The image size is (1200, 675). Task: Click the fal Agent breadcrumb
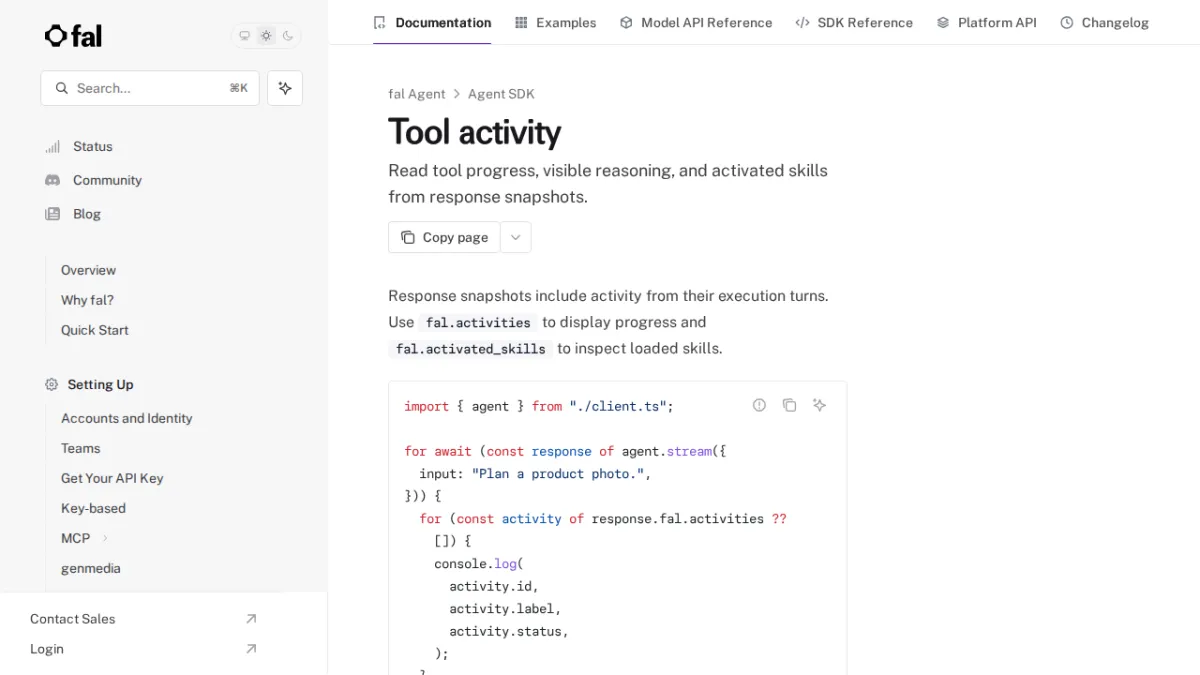tap(417, 94)
